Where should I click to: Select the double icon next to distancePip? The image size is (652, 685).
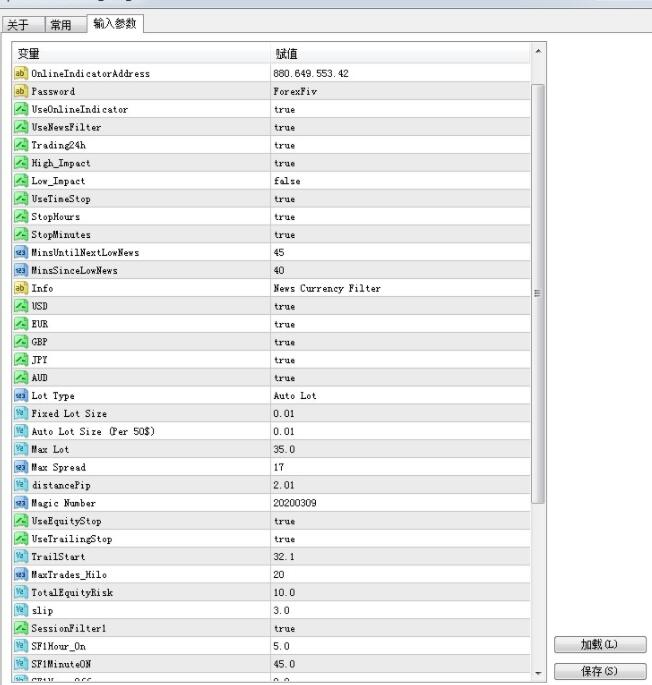pos(21,485)
